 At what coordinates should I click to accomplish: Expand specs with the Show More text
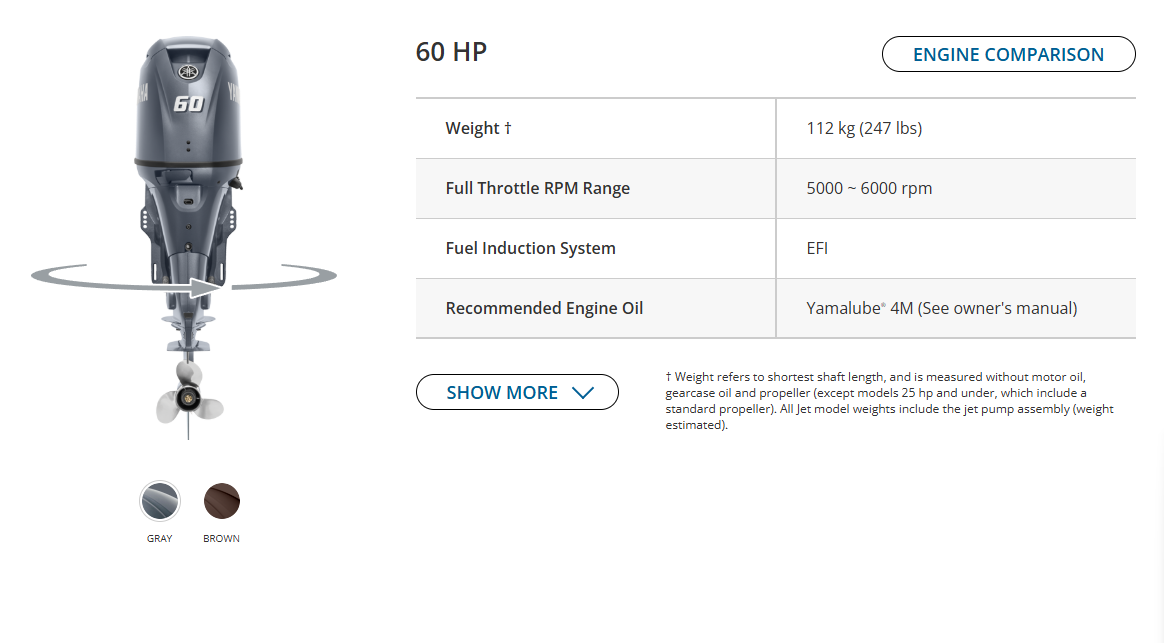[502, 393]
